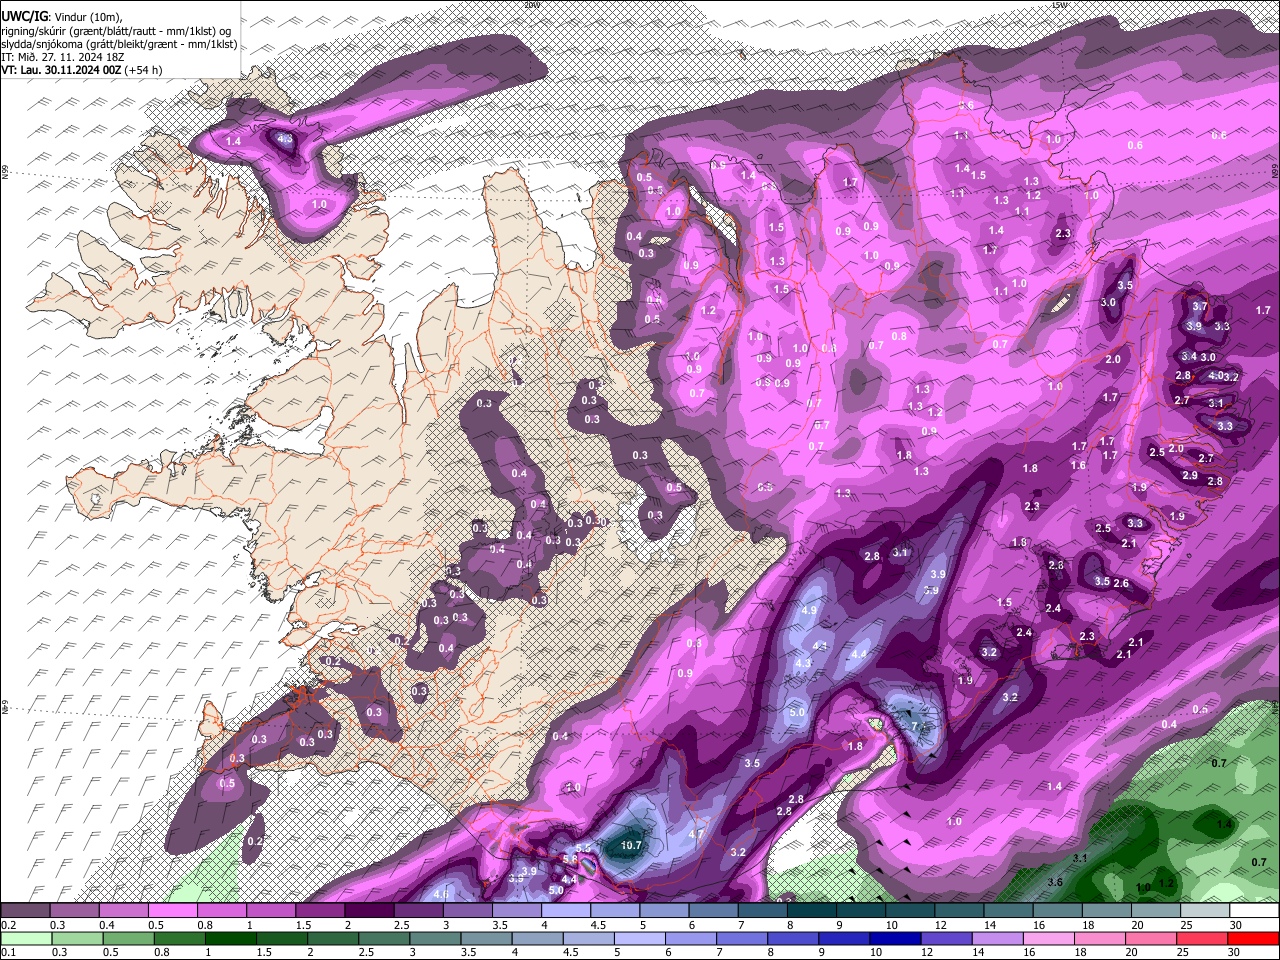
Task: Pick the dark teal 8 snow swatch
Action: click(x=811, y=911)
